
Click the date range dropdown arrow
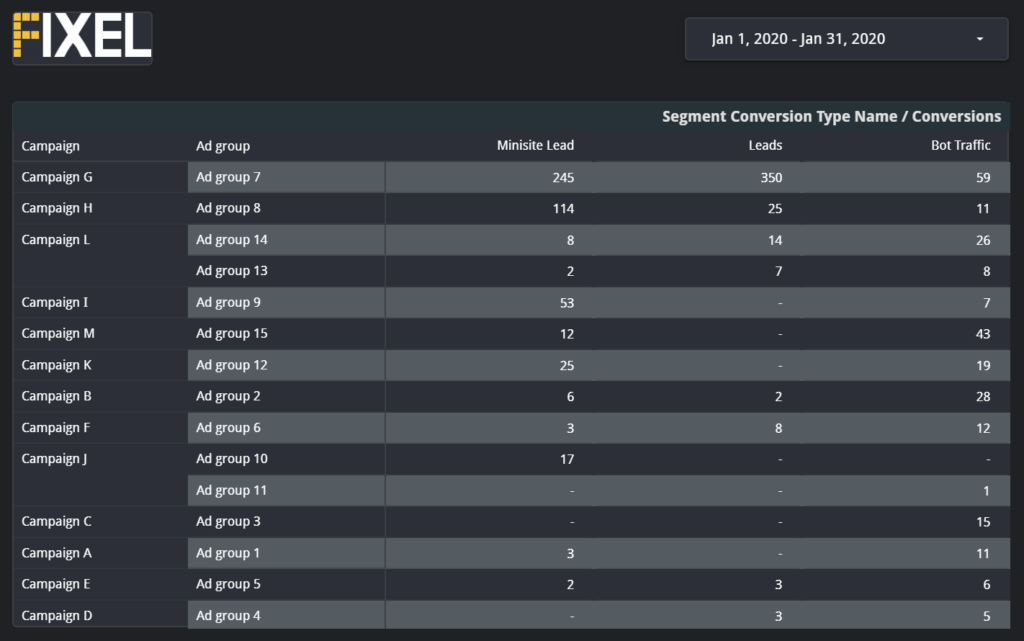(980, 39)
